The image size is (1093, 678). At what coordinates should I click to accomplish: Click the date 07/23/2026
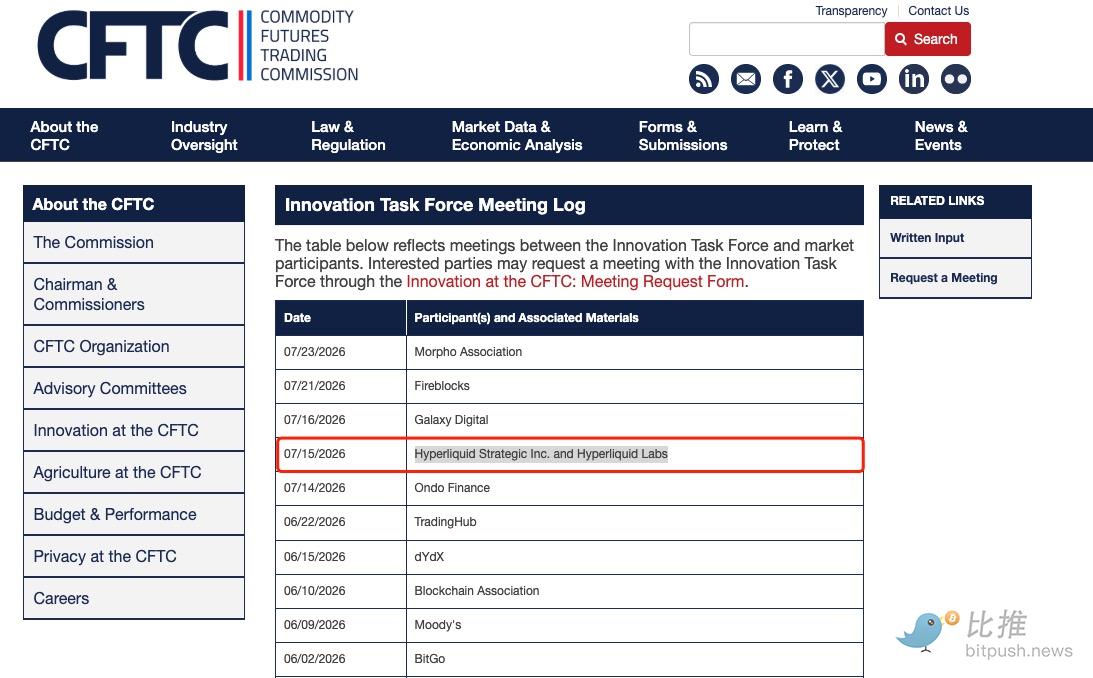pos(314,352)
